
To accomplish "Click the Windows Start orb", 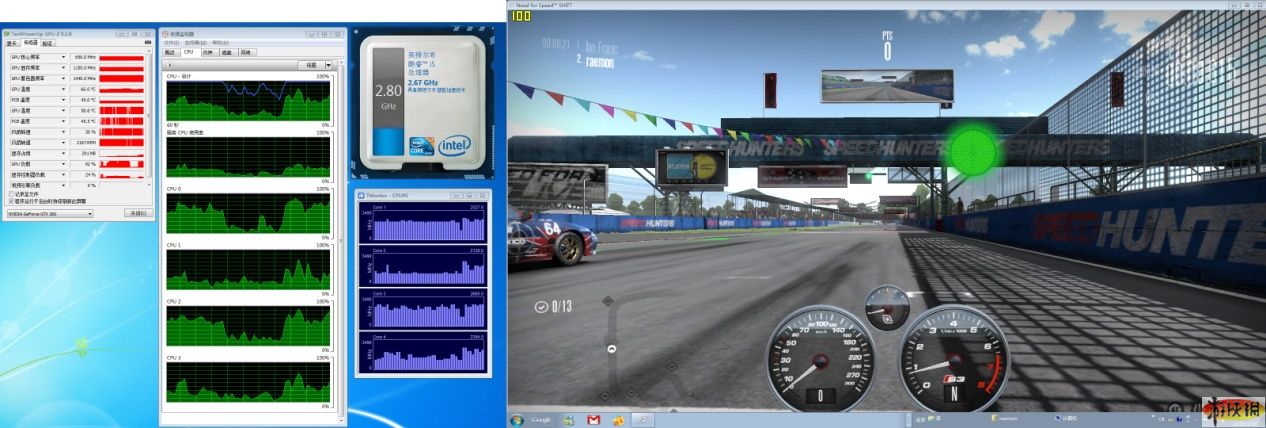I will pyautogui.click(x=517, y=419).
